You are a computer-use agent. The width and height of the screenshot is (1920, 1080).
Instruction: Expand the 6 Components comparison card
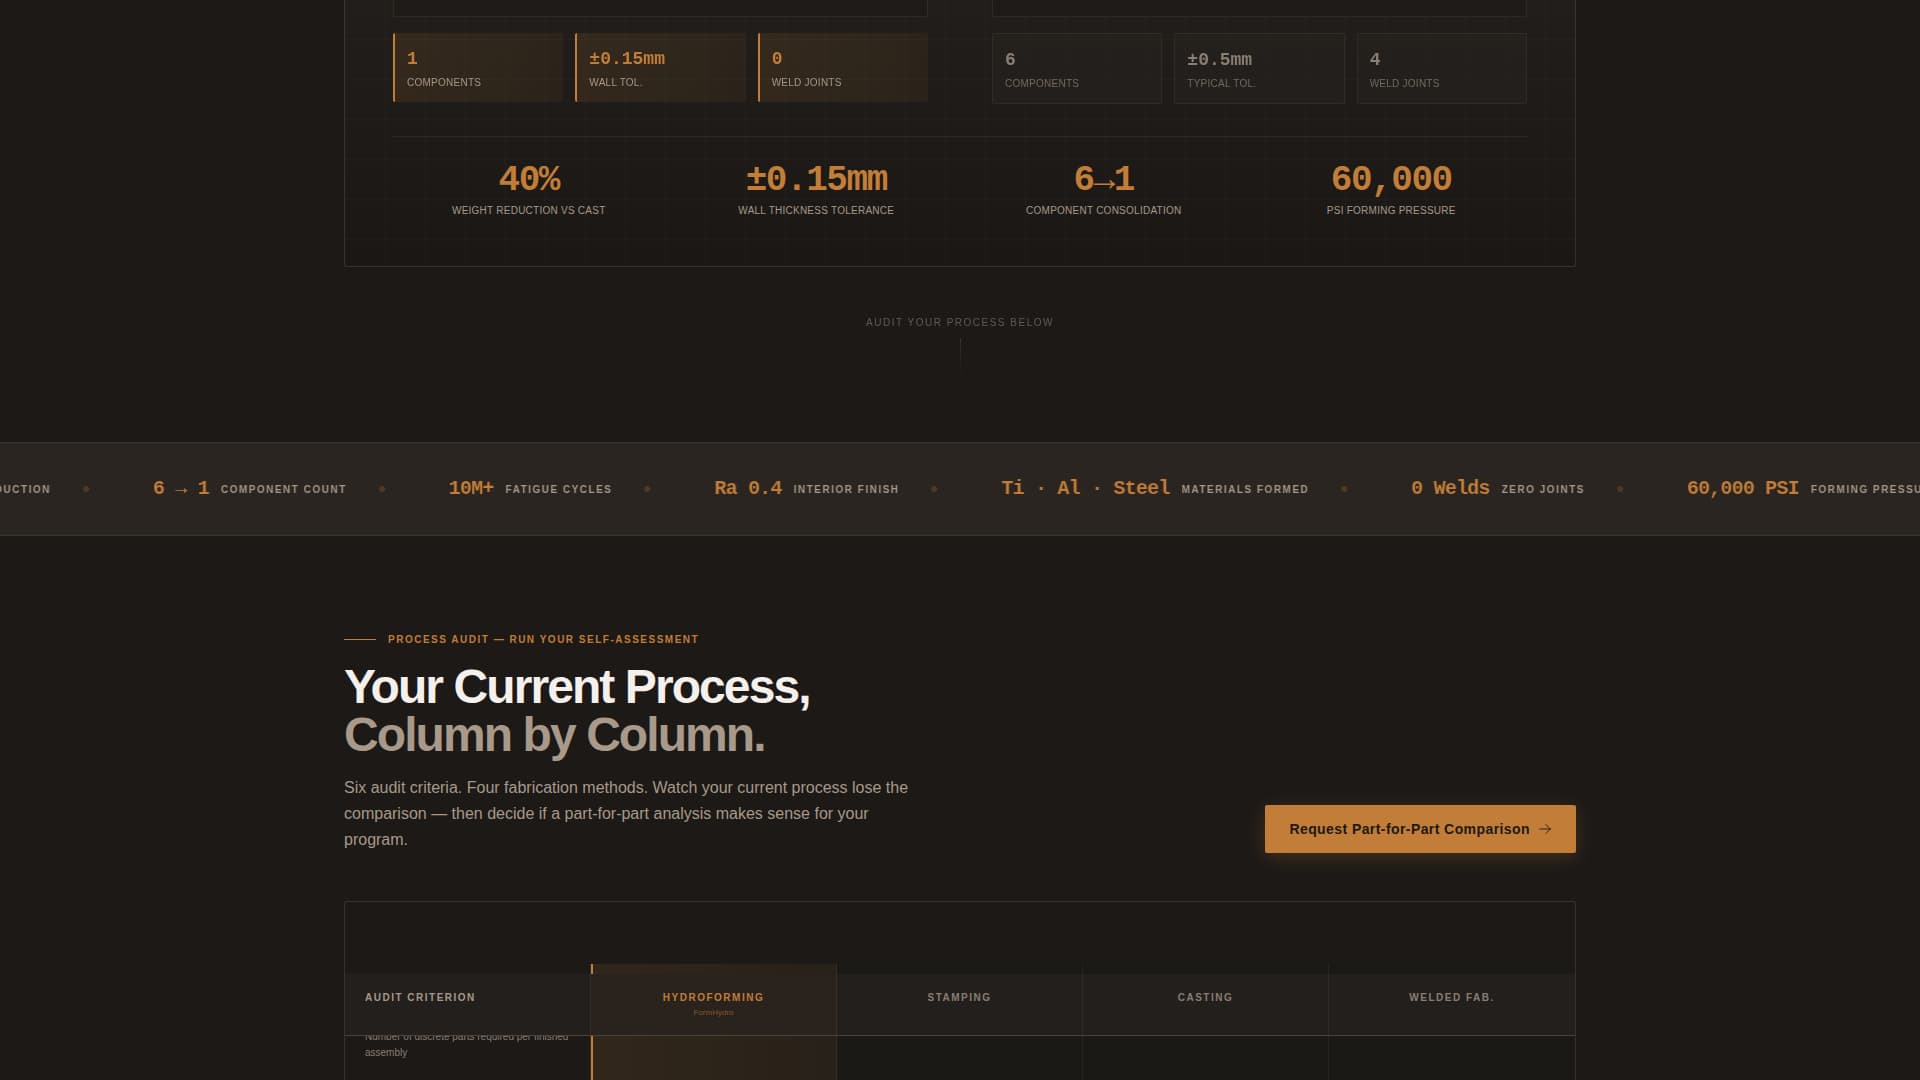tap(1076, 68)
